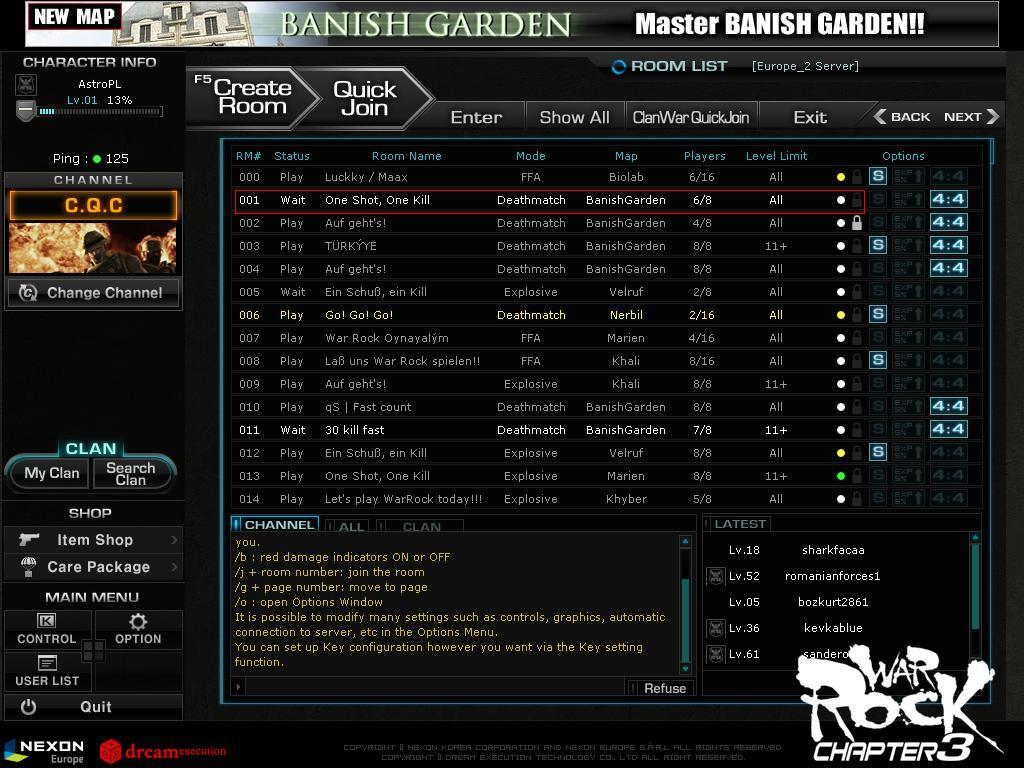Click the clan emblem next to kevkablue
1024x768 pixels.
click(x=716, y=628)
